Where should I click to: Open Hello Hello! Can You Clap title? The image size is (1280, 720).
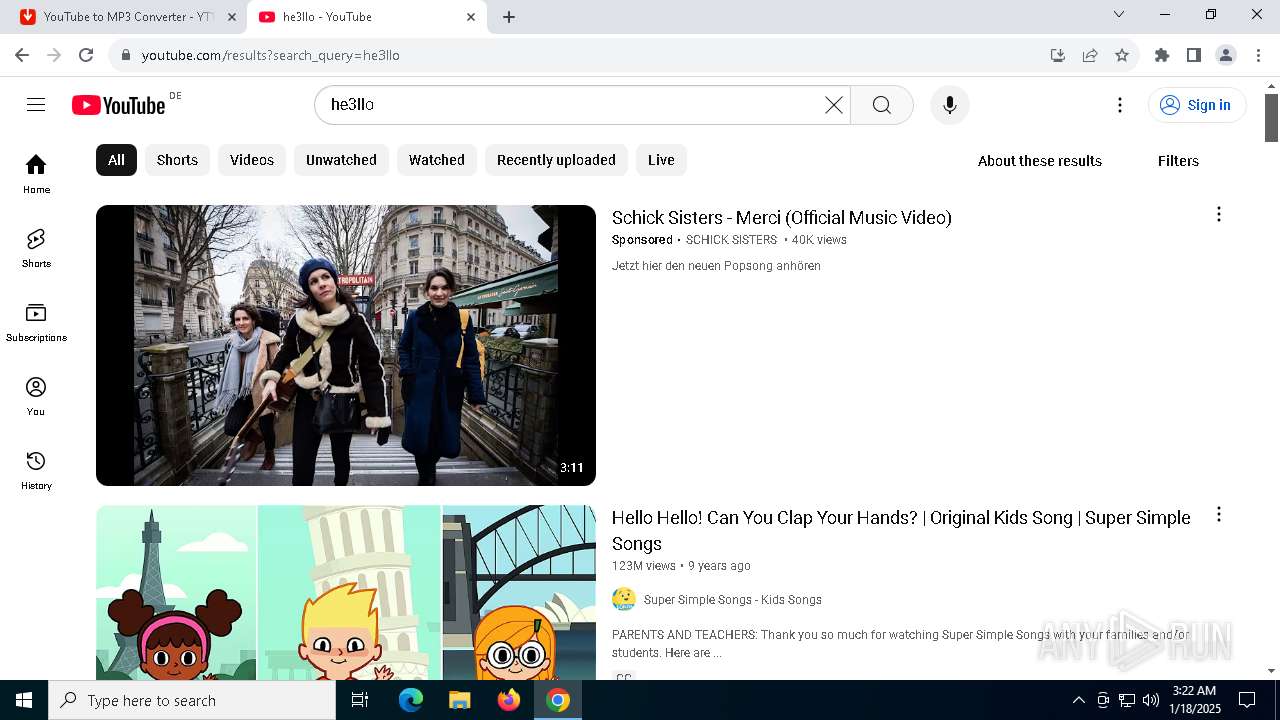click(901, 531)
